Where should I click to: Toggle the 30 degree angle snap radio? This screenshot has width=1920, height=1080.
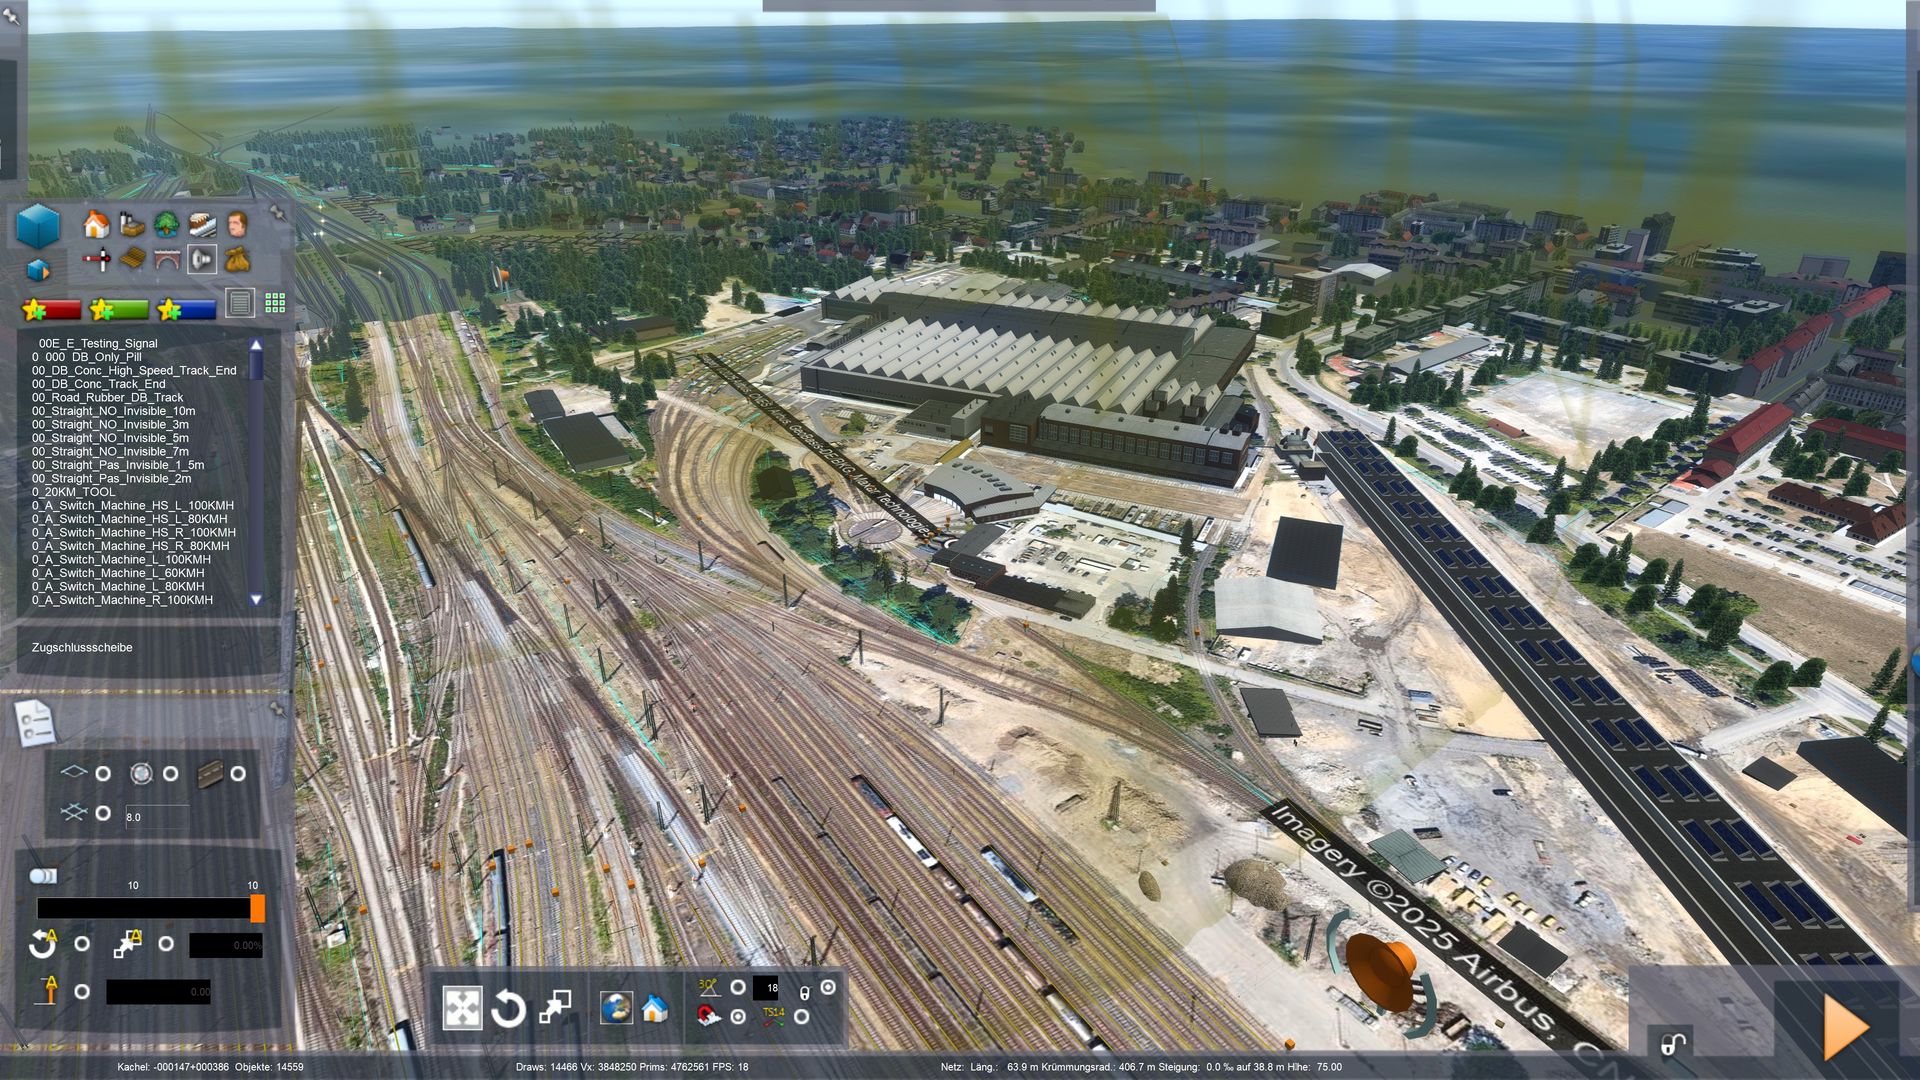click(738, 987)
